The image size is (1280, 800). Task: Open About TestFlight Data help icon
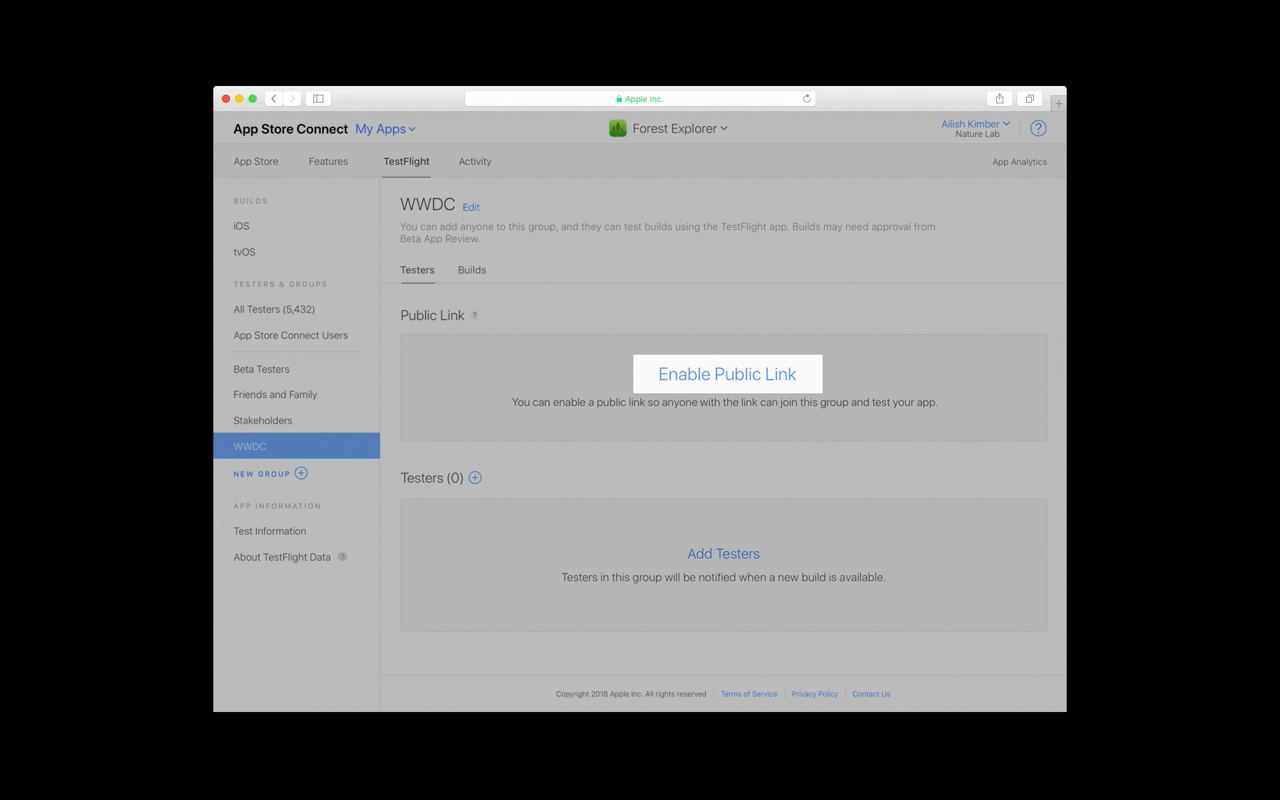coord(342,557)
